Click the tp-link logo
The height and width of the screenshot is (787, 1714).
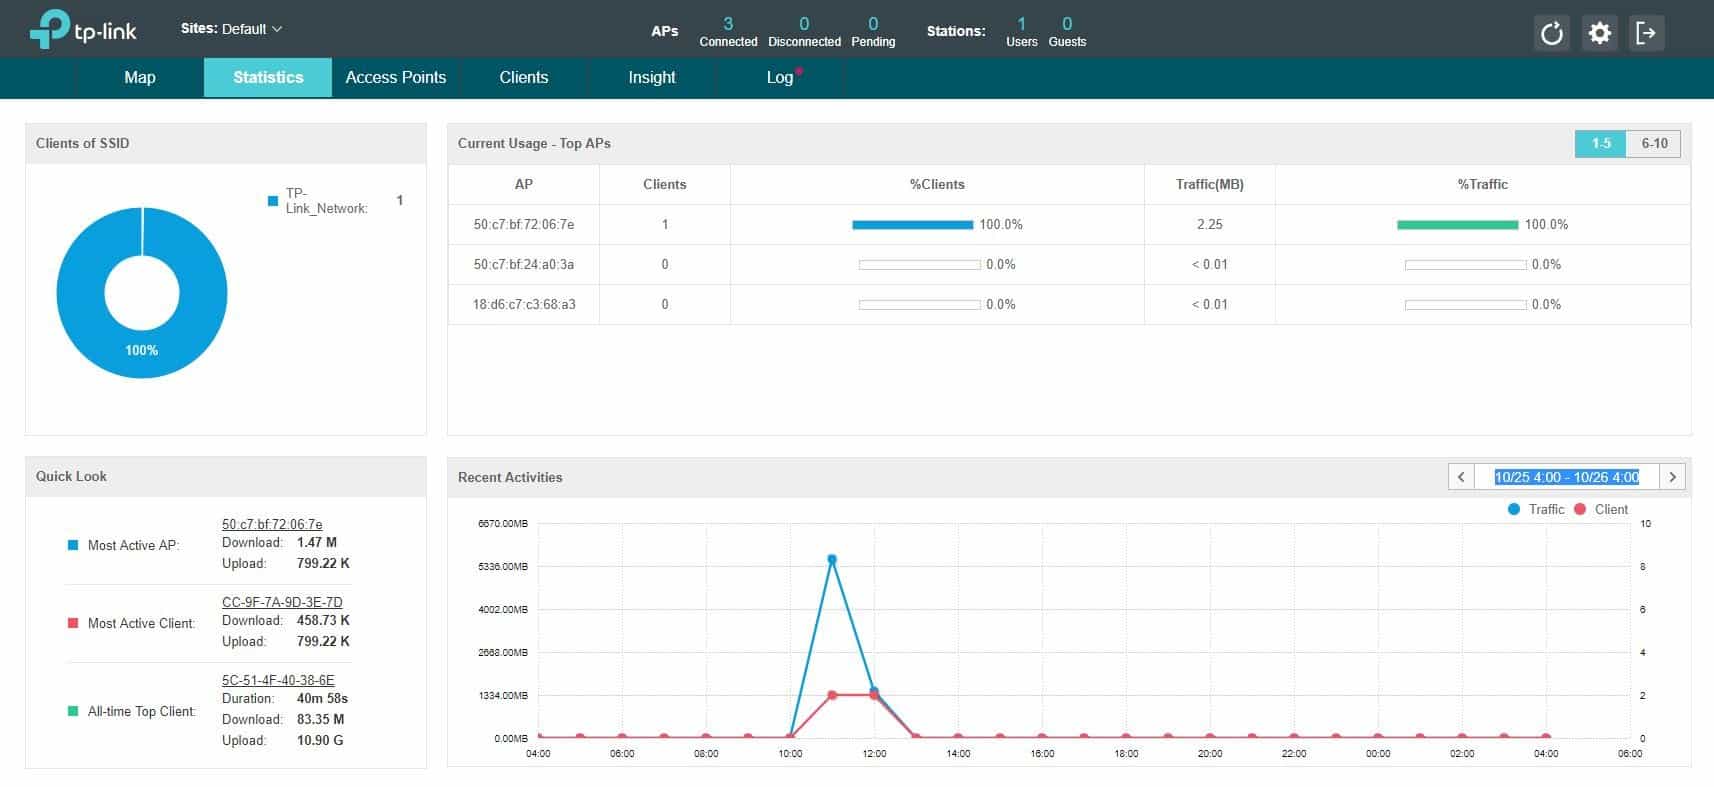coord(83,30)
